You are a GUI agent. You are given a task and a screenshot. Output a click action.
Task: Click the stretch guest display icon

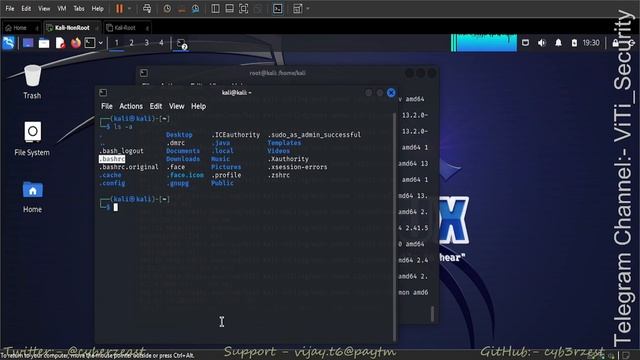click(x=298, y=9)
